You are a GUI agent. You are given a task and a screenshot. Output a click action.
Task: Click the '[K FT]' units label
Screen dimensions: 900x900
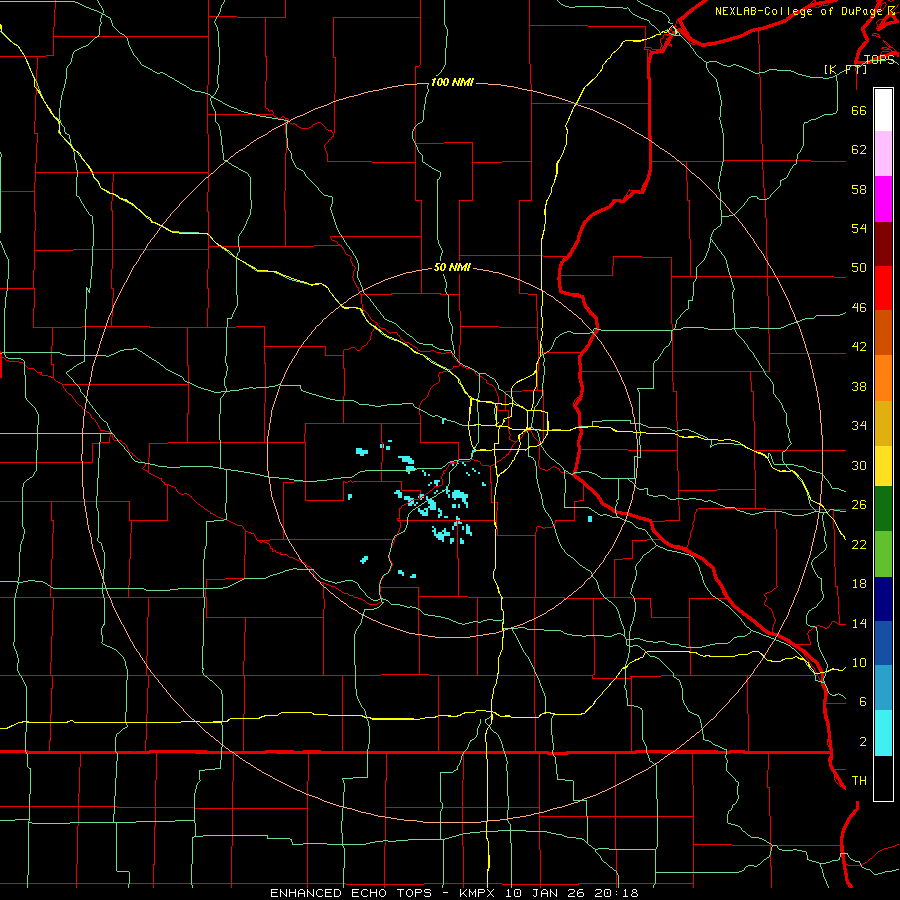coord(845,69)
